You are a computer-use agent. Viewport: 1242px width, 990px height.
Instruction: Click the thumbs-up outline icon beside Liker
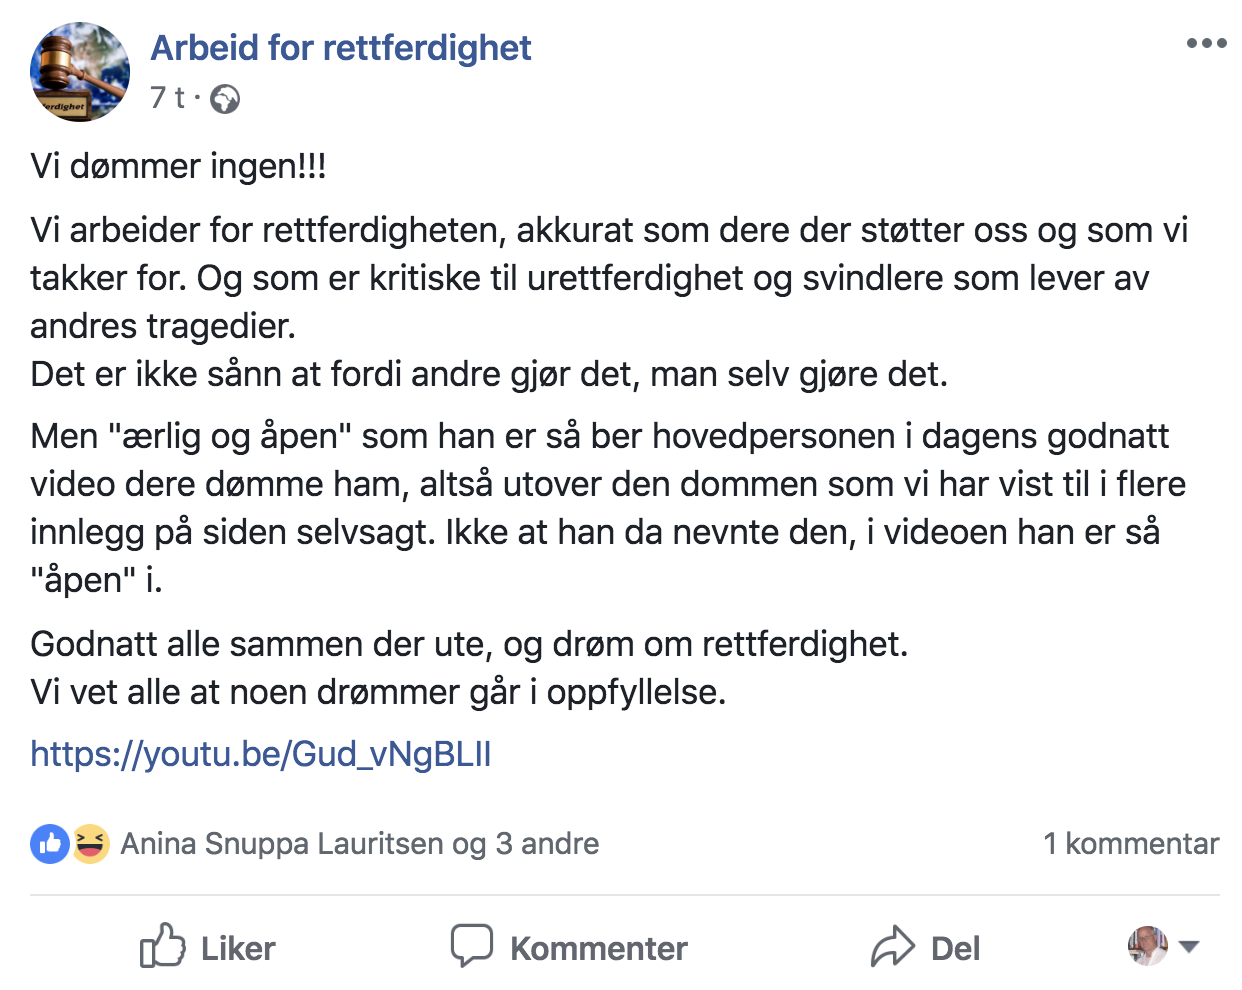162,945
